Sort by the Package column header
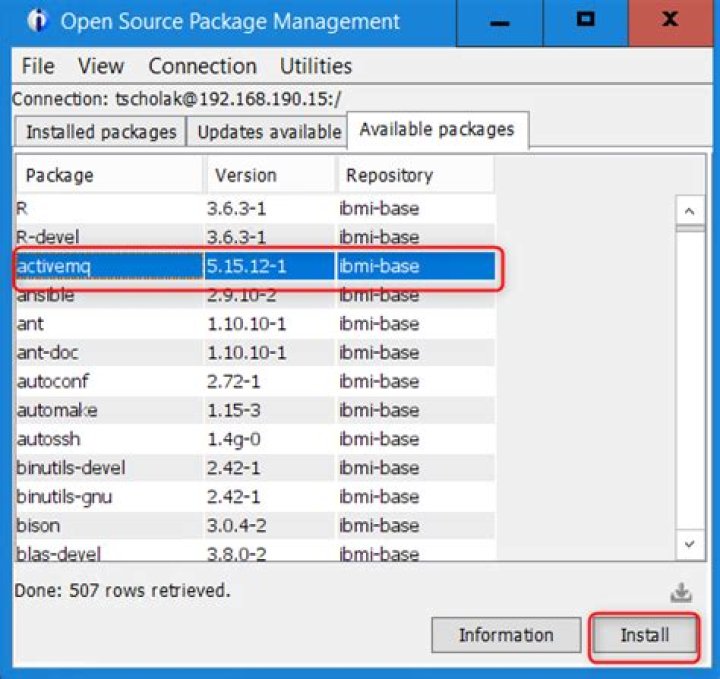This screenshot has width=720, height=679. pos(108,175)
